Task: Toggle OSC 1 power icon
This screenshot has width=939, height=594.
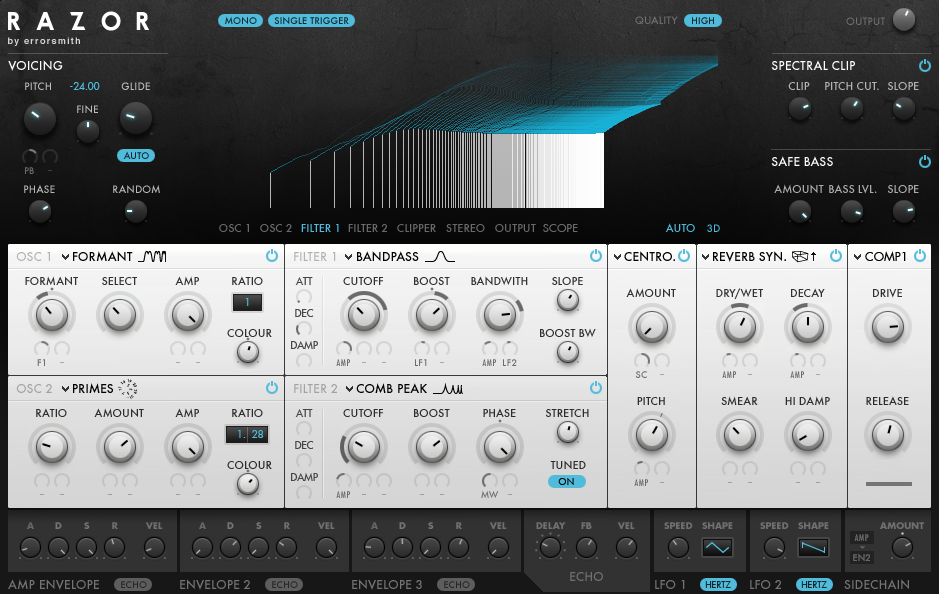Action: [272, 256]
